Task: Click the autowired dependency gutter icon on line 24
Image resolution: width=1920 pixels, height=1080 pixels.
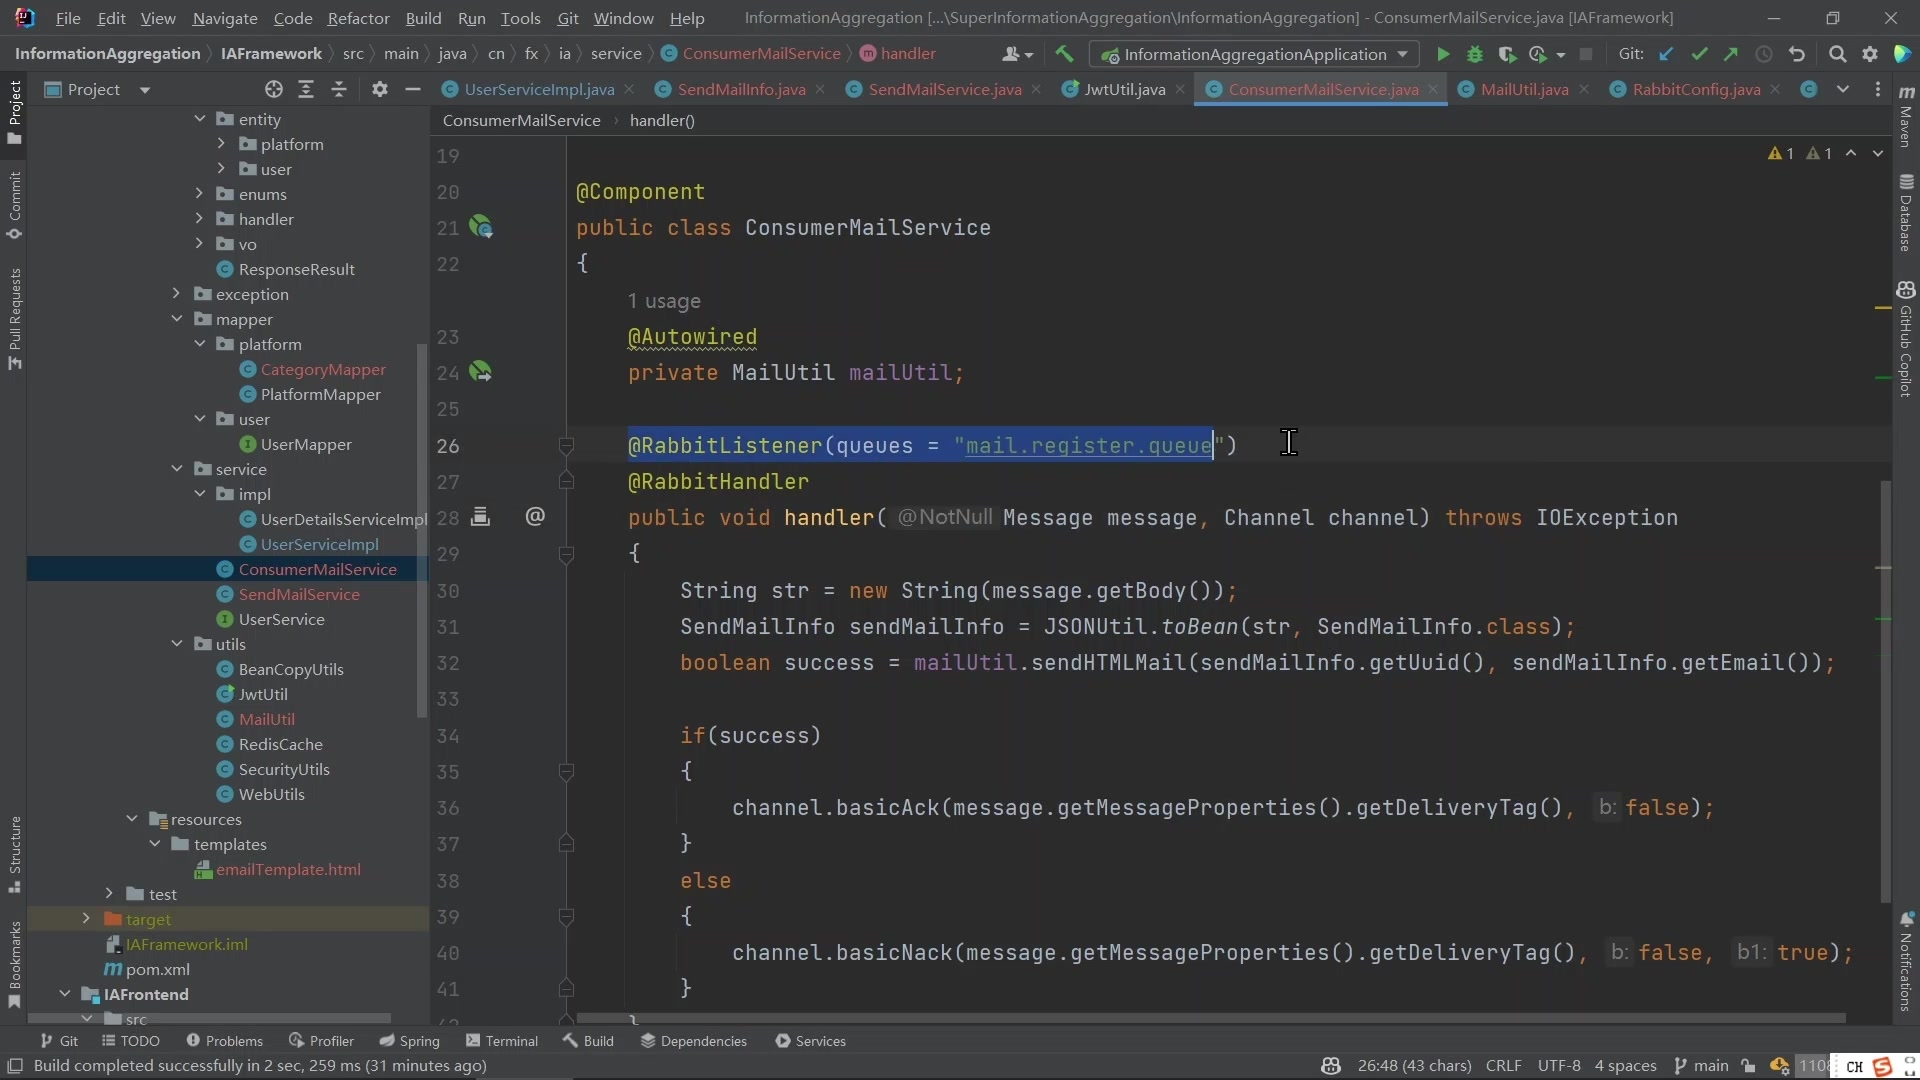Action: coord(481,372)
